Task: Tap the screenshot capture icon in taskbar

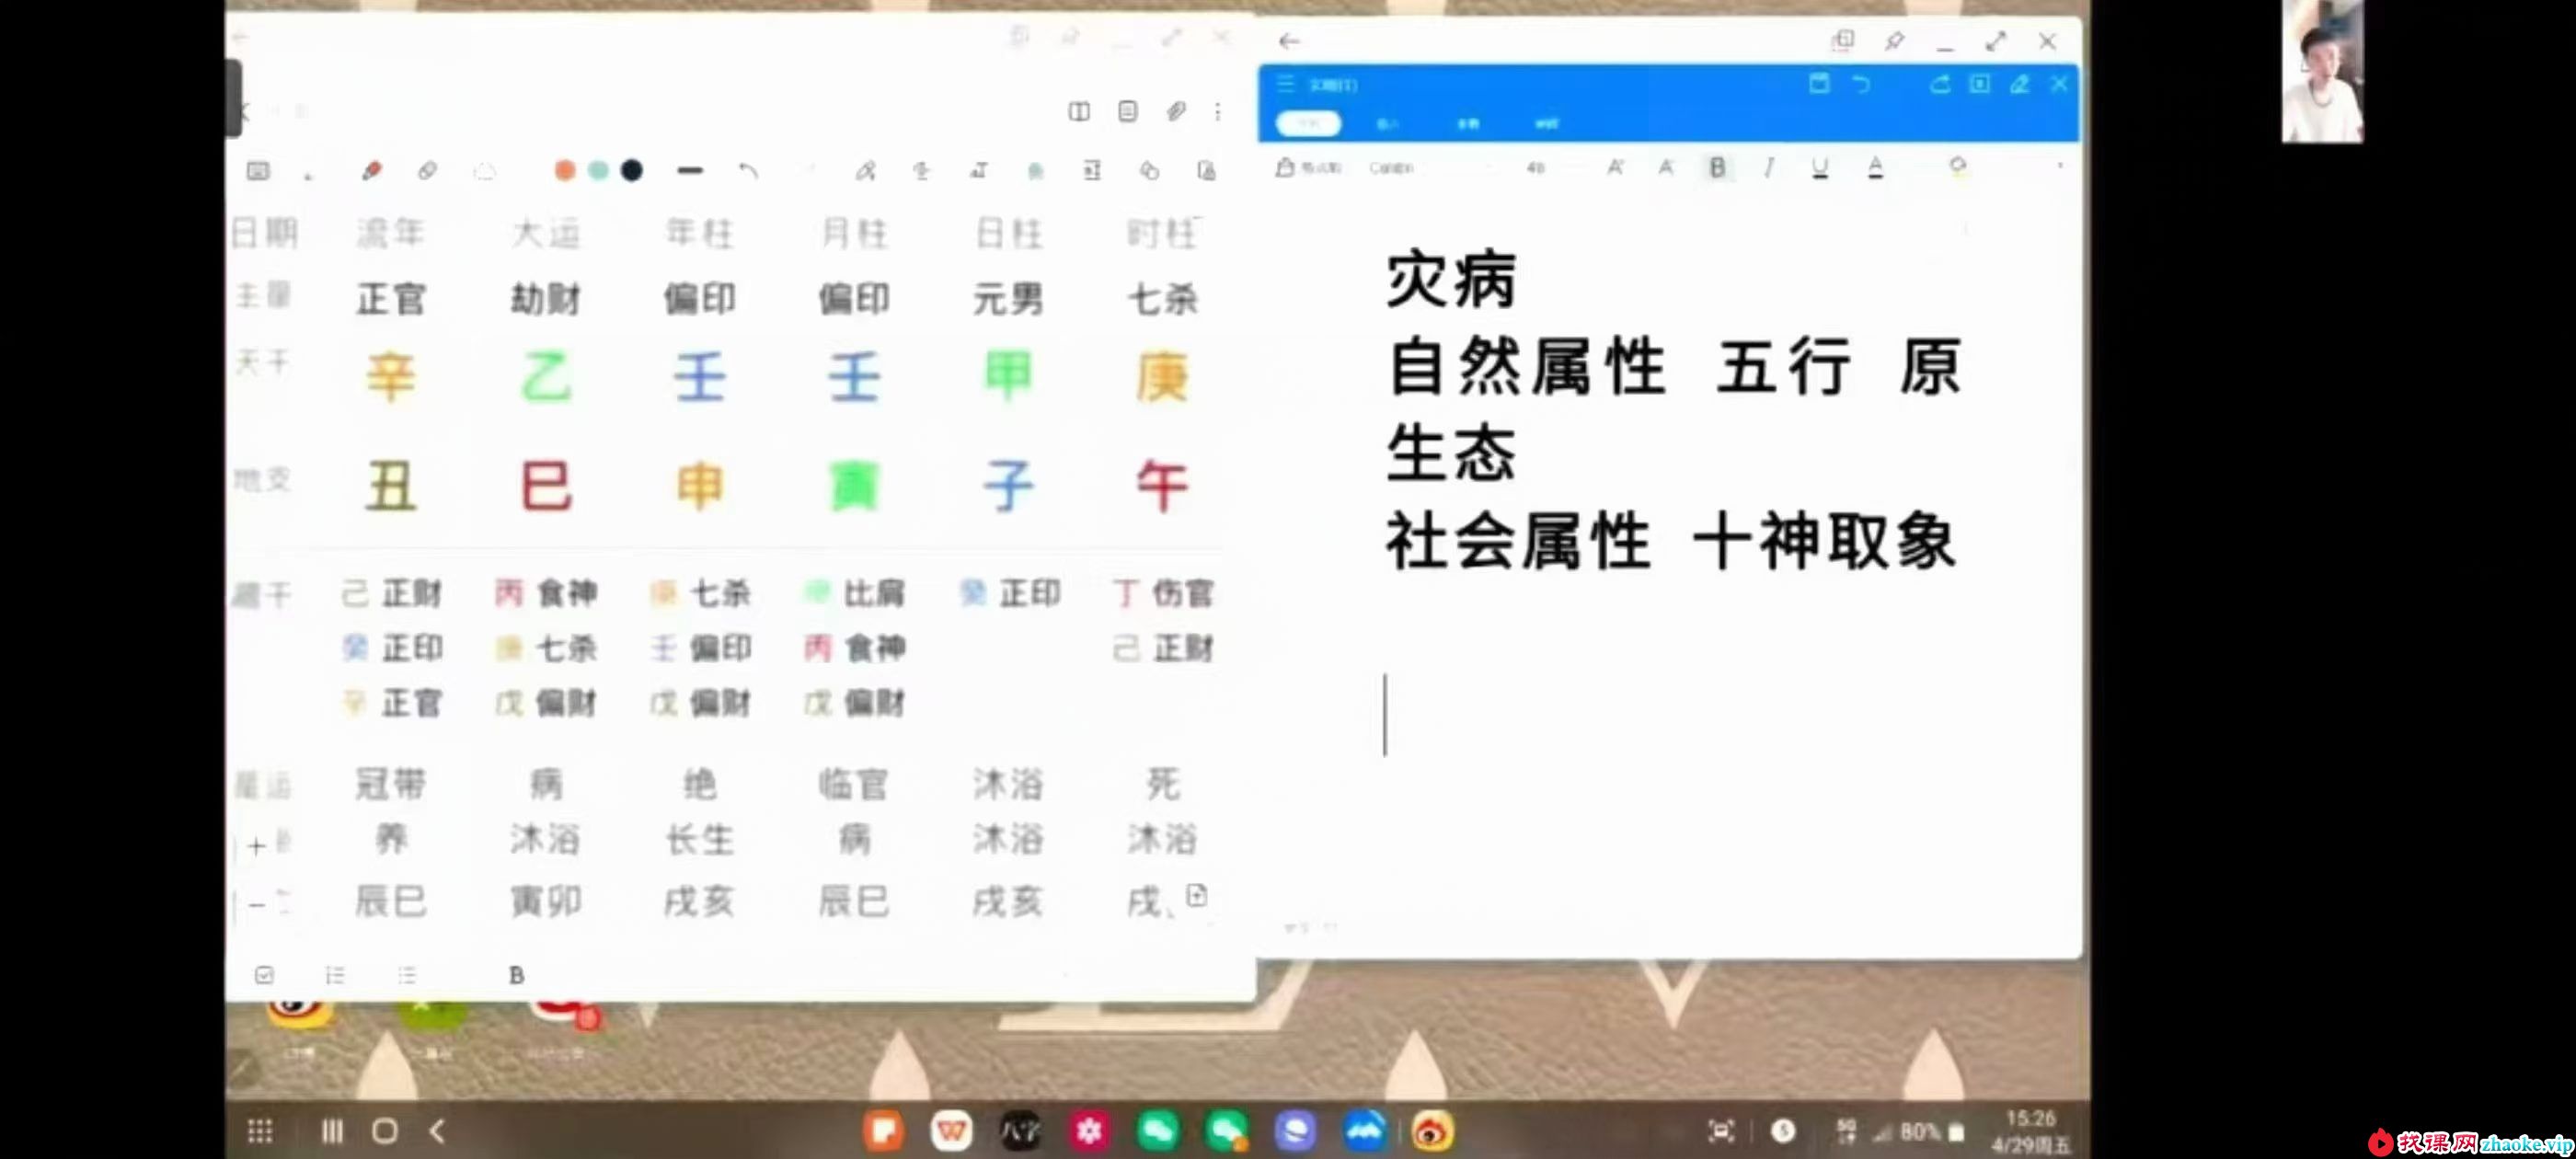Action: pyautogui.click(x=1721, y=1131)
